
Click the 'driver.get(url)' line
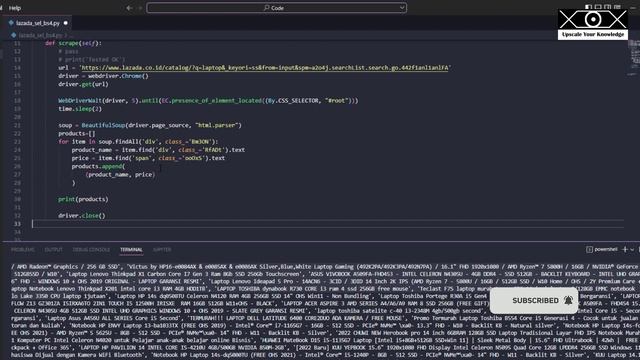tap(83, 84)
